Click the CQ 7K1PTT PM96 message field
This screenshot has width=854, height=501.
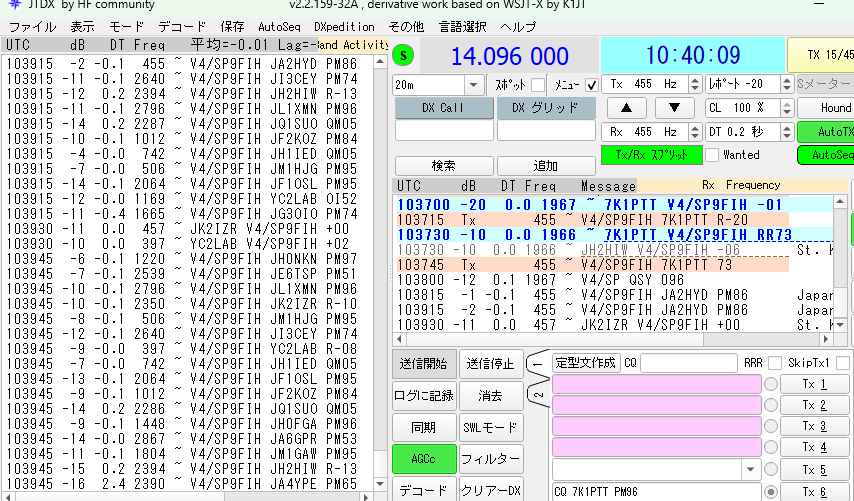coord(656,492)
